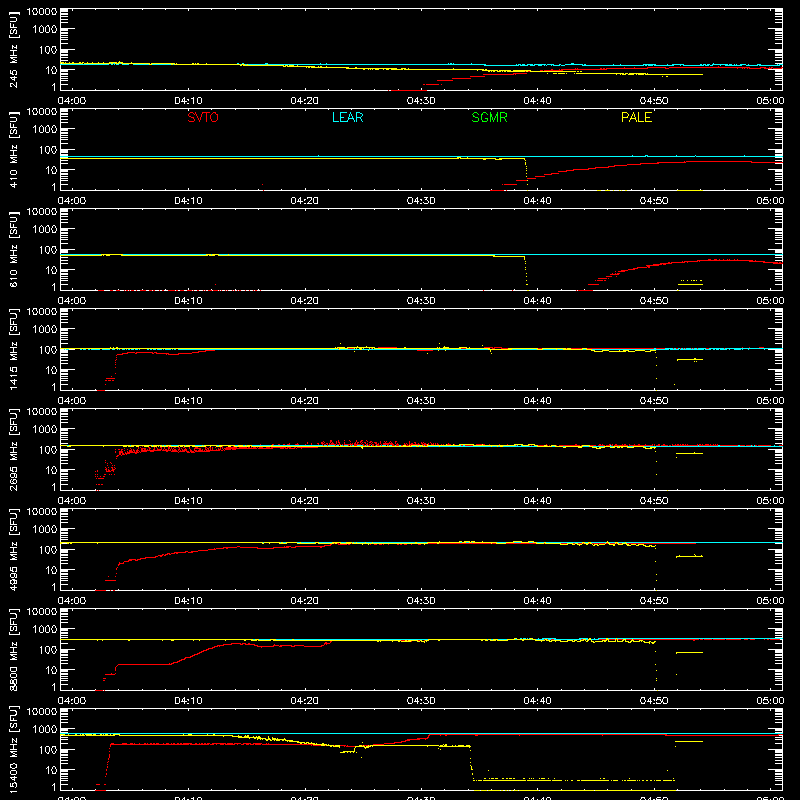Click the 100 tick of the 15400 MHz panel
Viewport: 800px width, 800px height.
(48, 750)
